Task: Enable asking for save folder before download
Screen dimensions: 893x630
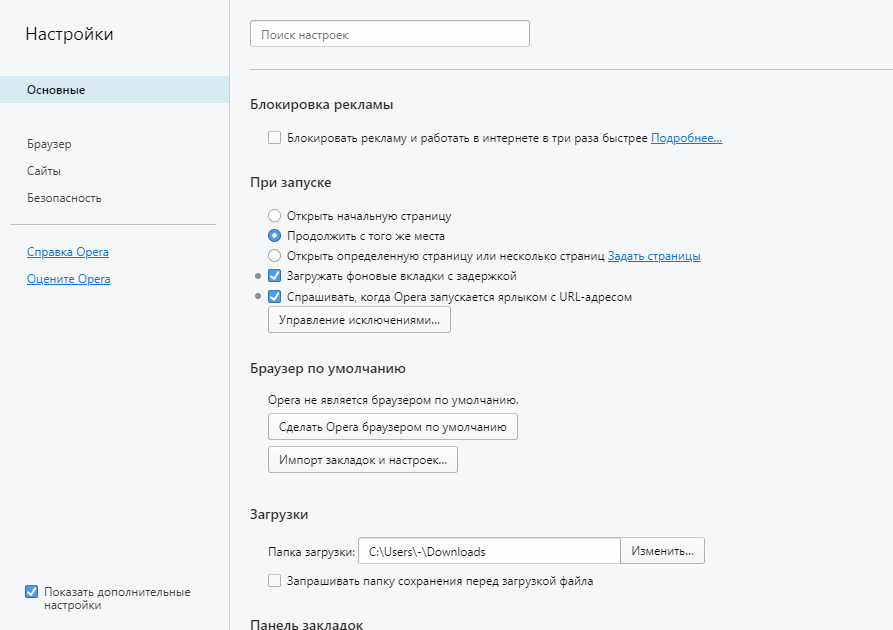Action: 275,581
